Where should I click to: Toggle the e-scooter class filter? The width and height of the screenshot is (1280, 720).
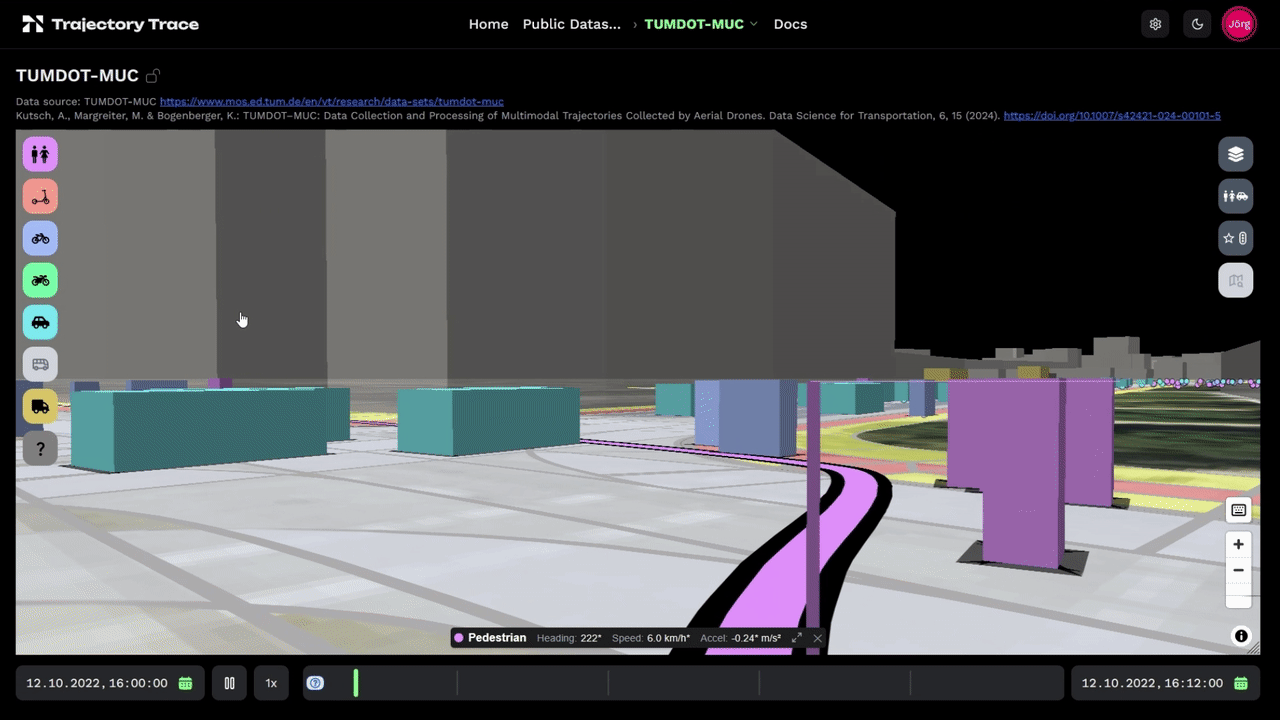(40, 196)
